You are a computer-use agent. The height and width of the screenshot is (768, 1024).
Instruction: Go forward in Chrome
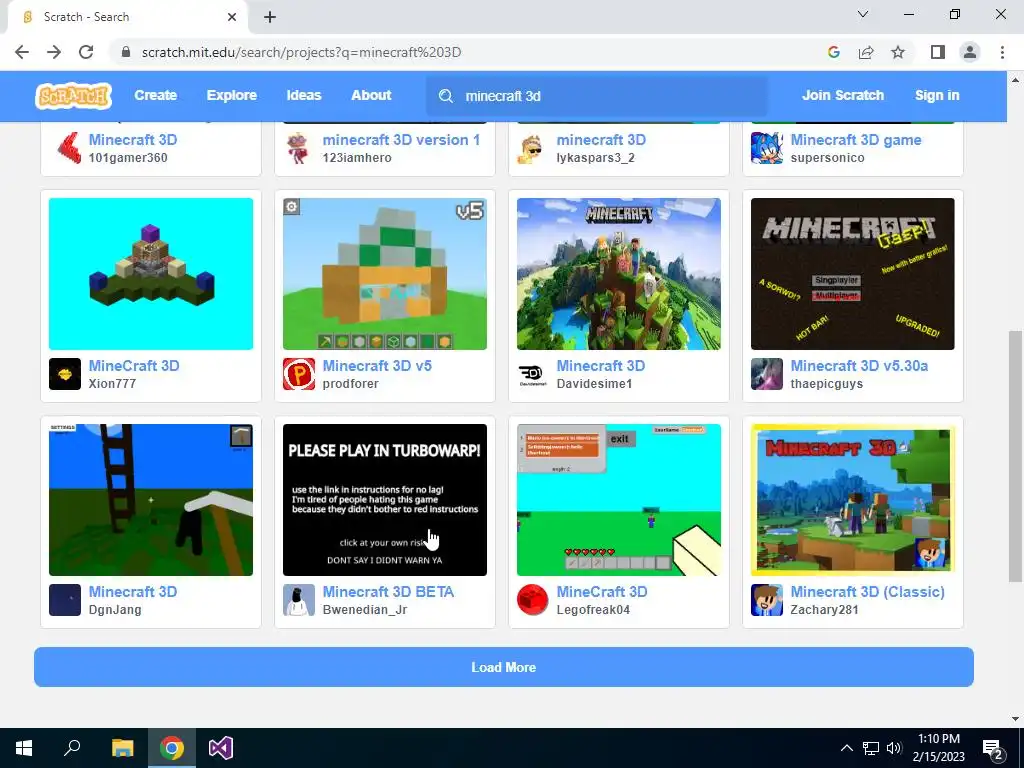tap(54, 52)
